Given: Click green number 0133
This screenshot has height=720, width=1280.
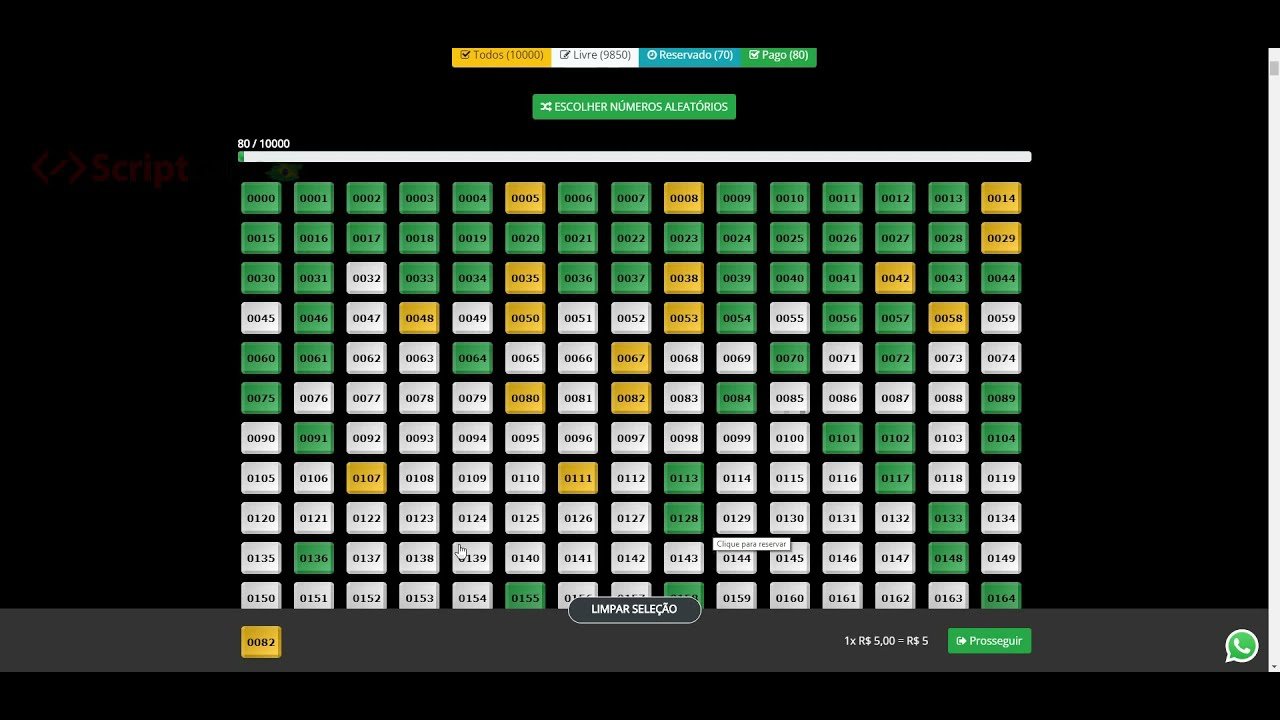Looking at the screenshot, I should pyautogui.click(x=948, y=518).
